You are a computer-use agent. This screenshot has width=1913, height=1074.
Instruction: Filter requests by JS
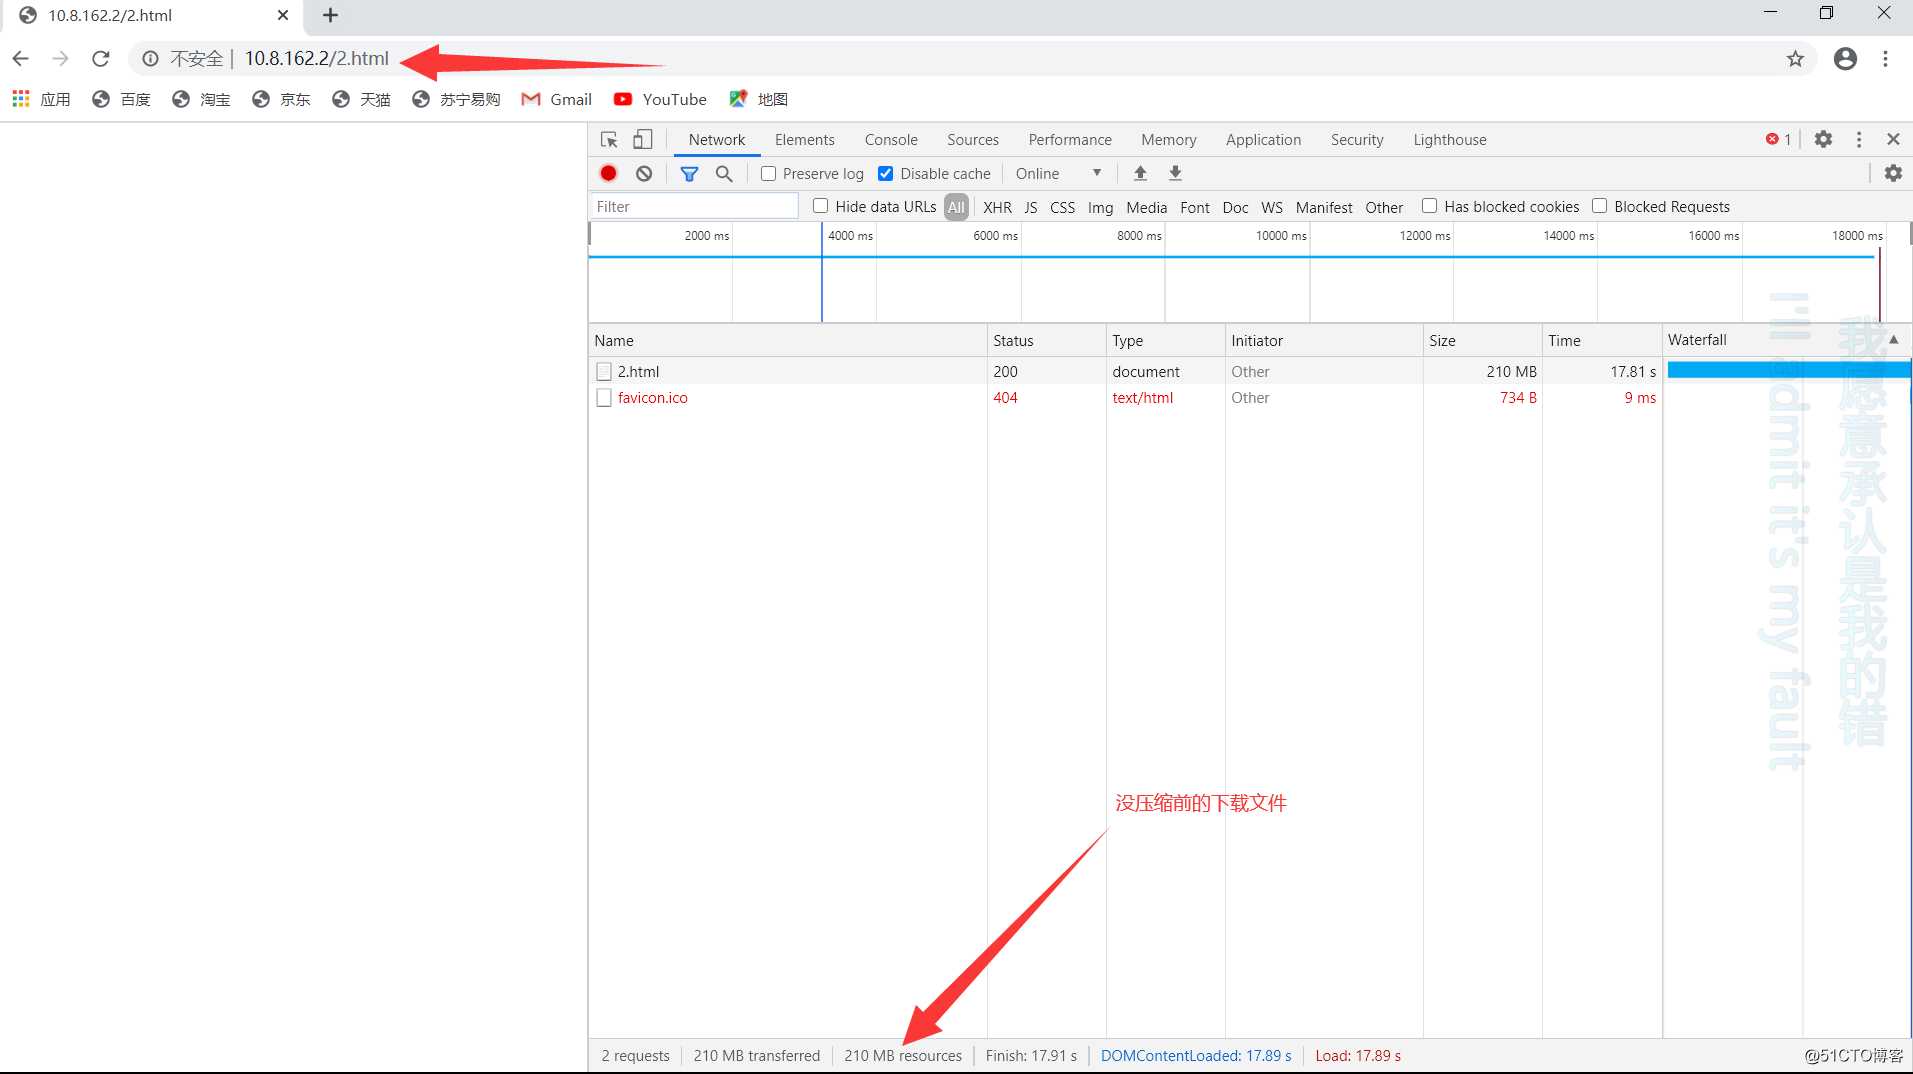(1031, 207)
